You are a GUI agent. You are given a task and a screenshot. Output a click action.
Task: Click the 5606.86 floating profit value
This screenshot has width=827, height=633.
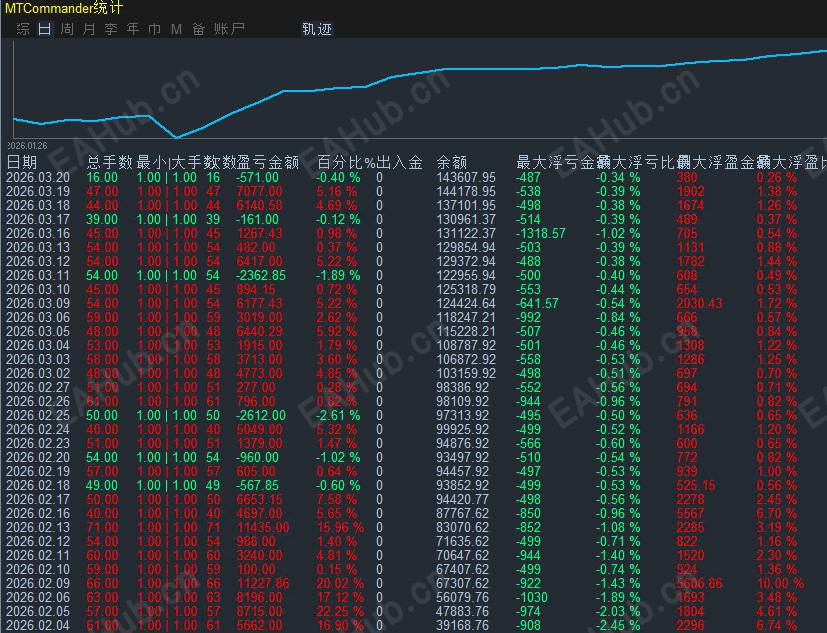(700, 583)
